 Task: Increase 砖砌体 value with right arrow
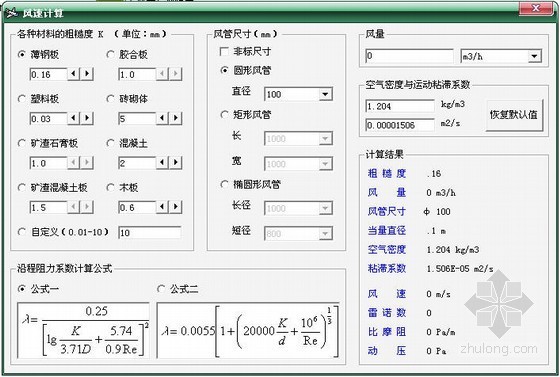click(x=175, y=118)
